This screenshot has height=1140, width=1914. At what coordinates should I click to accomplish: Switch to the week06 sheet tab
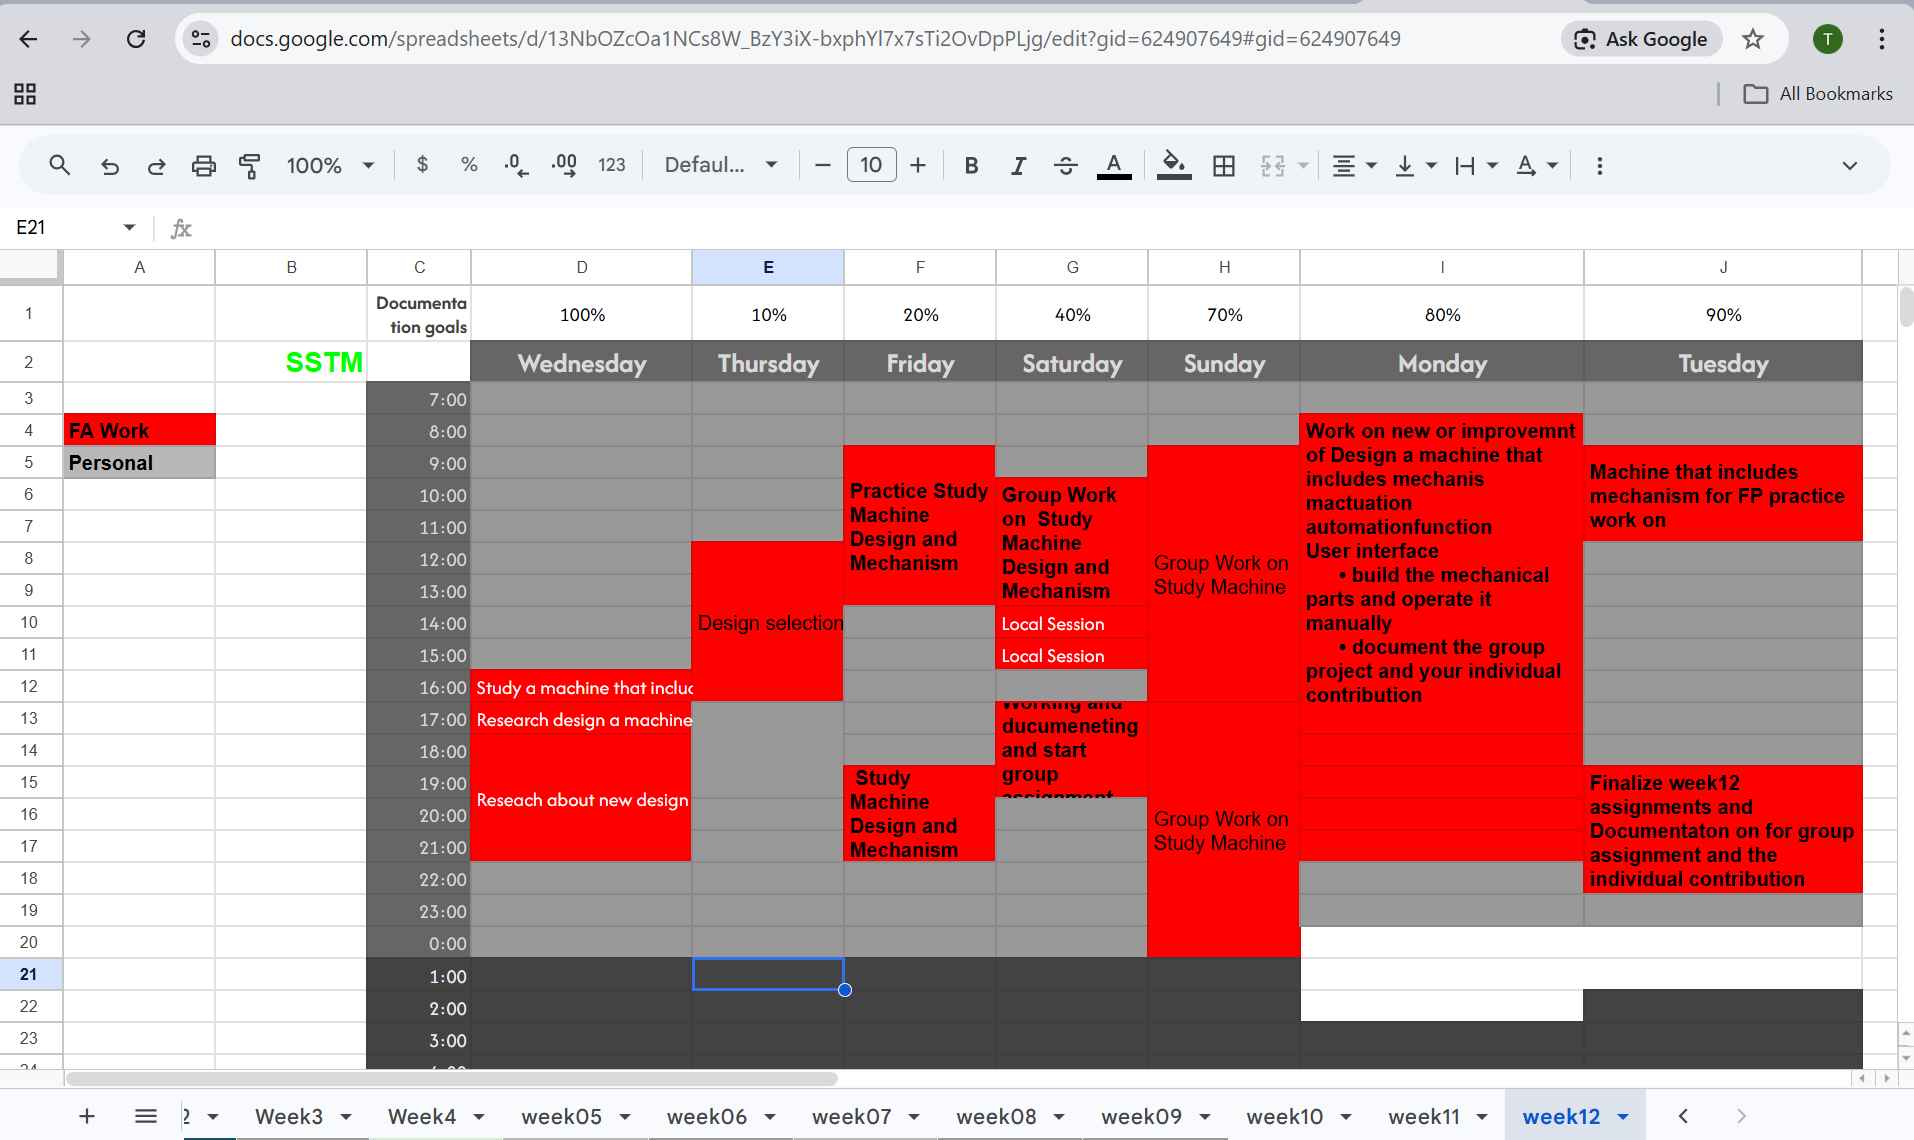[707, 1116]
